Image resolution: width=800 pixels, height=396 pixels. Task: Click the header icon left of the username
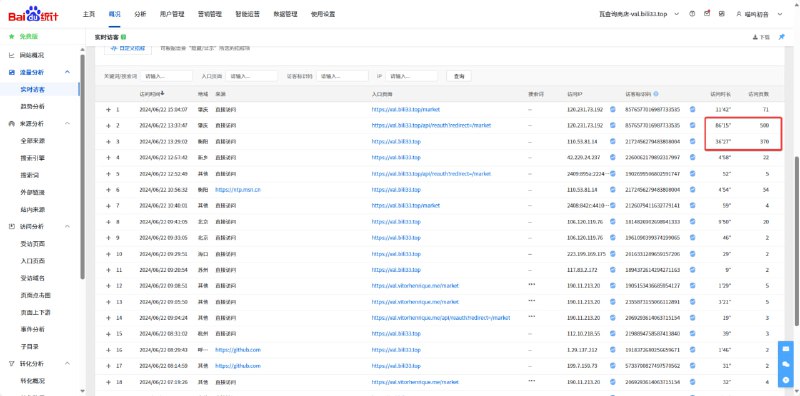pos(721,14)
